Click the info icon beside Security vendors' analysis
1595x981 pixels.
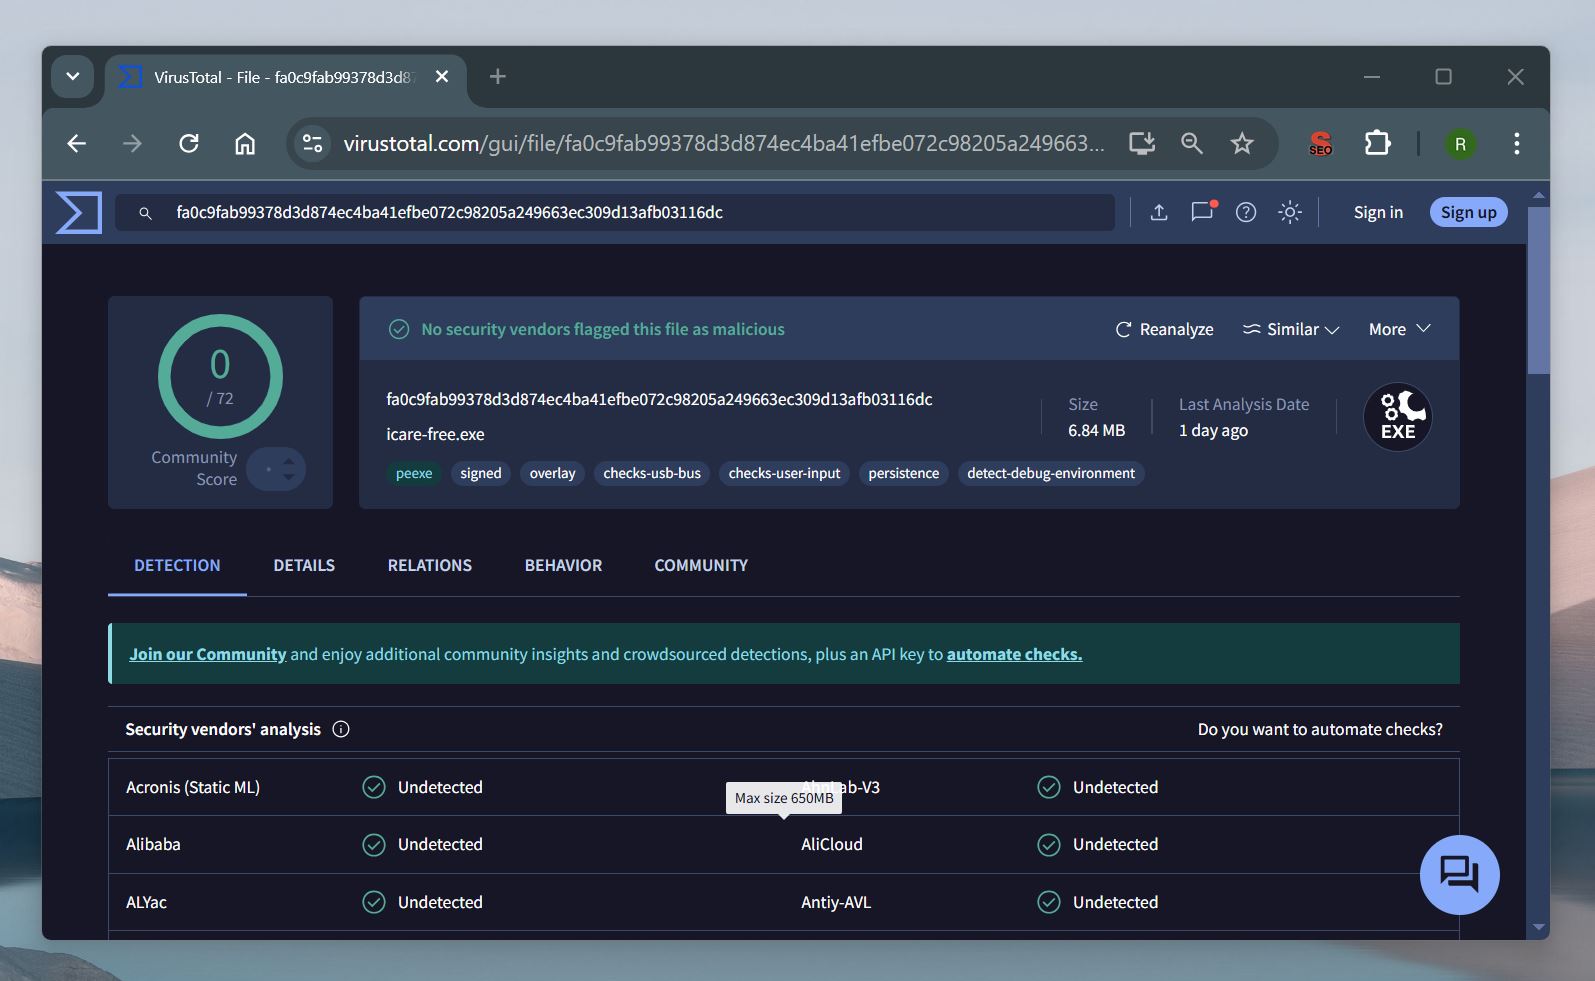[x=341, y=729]
